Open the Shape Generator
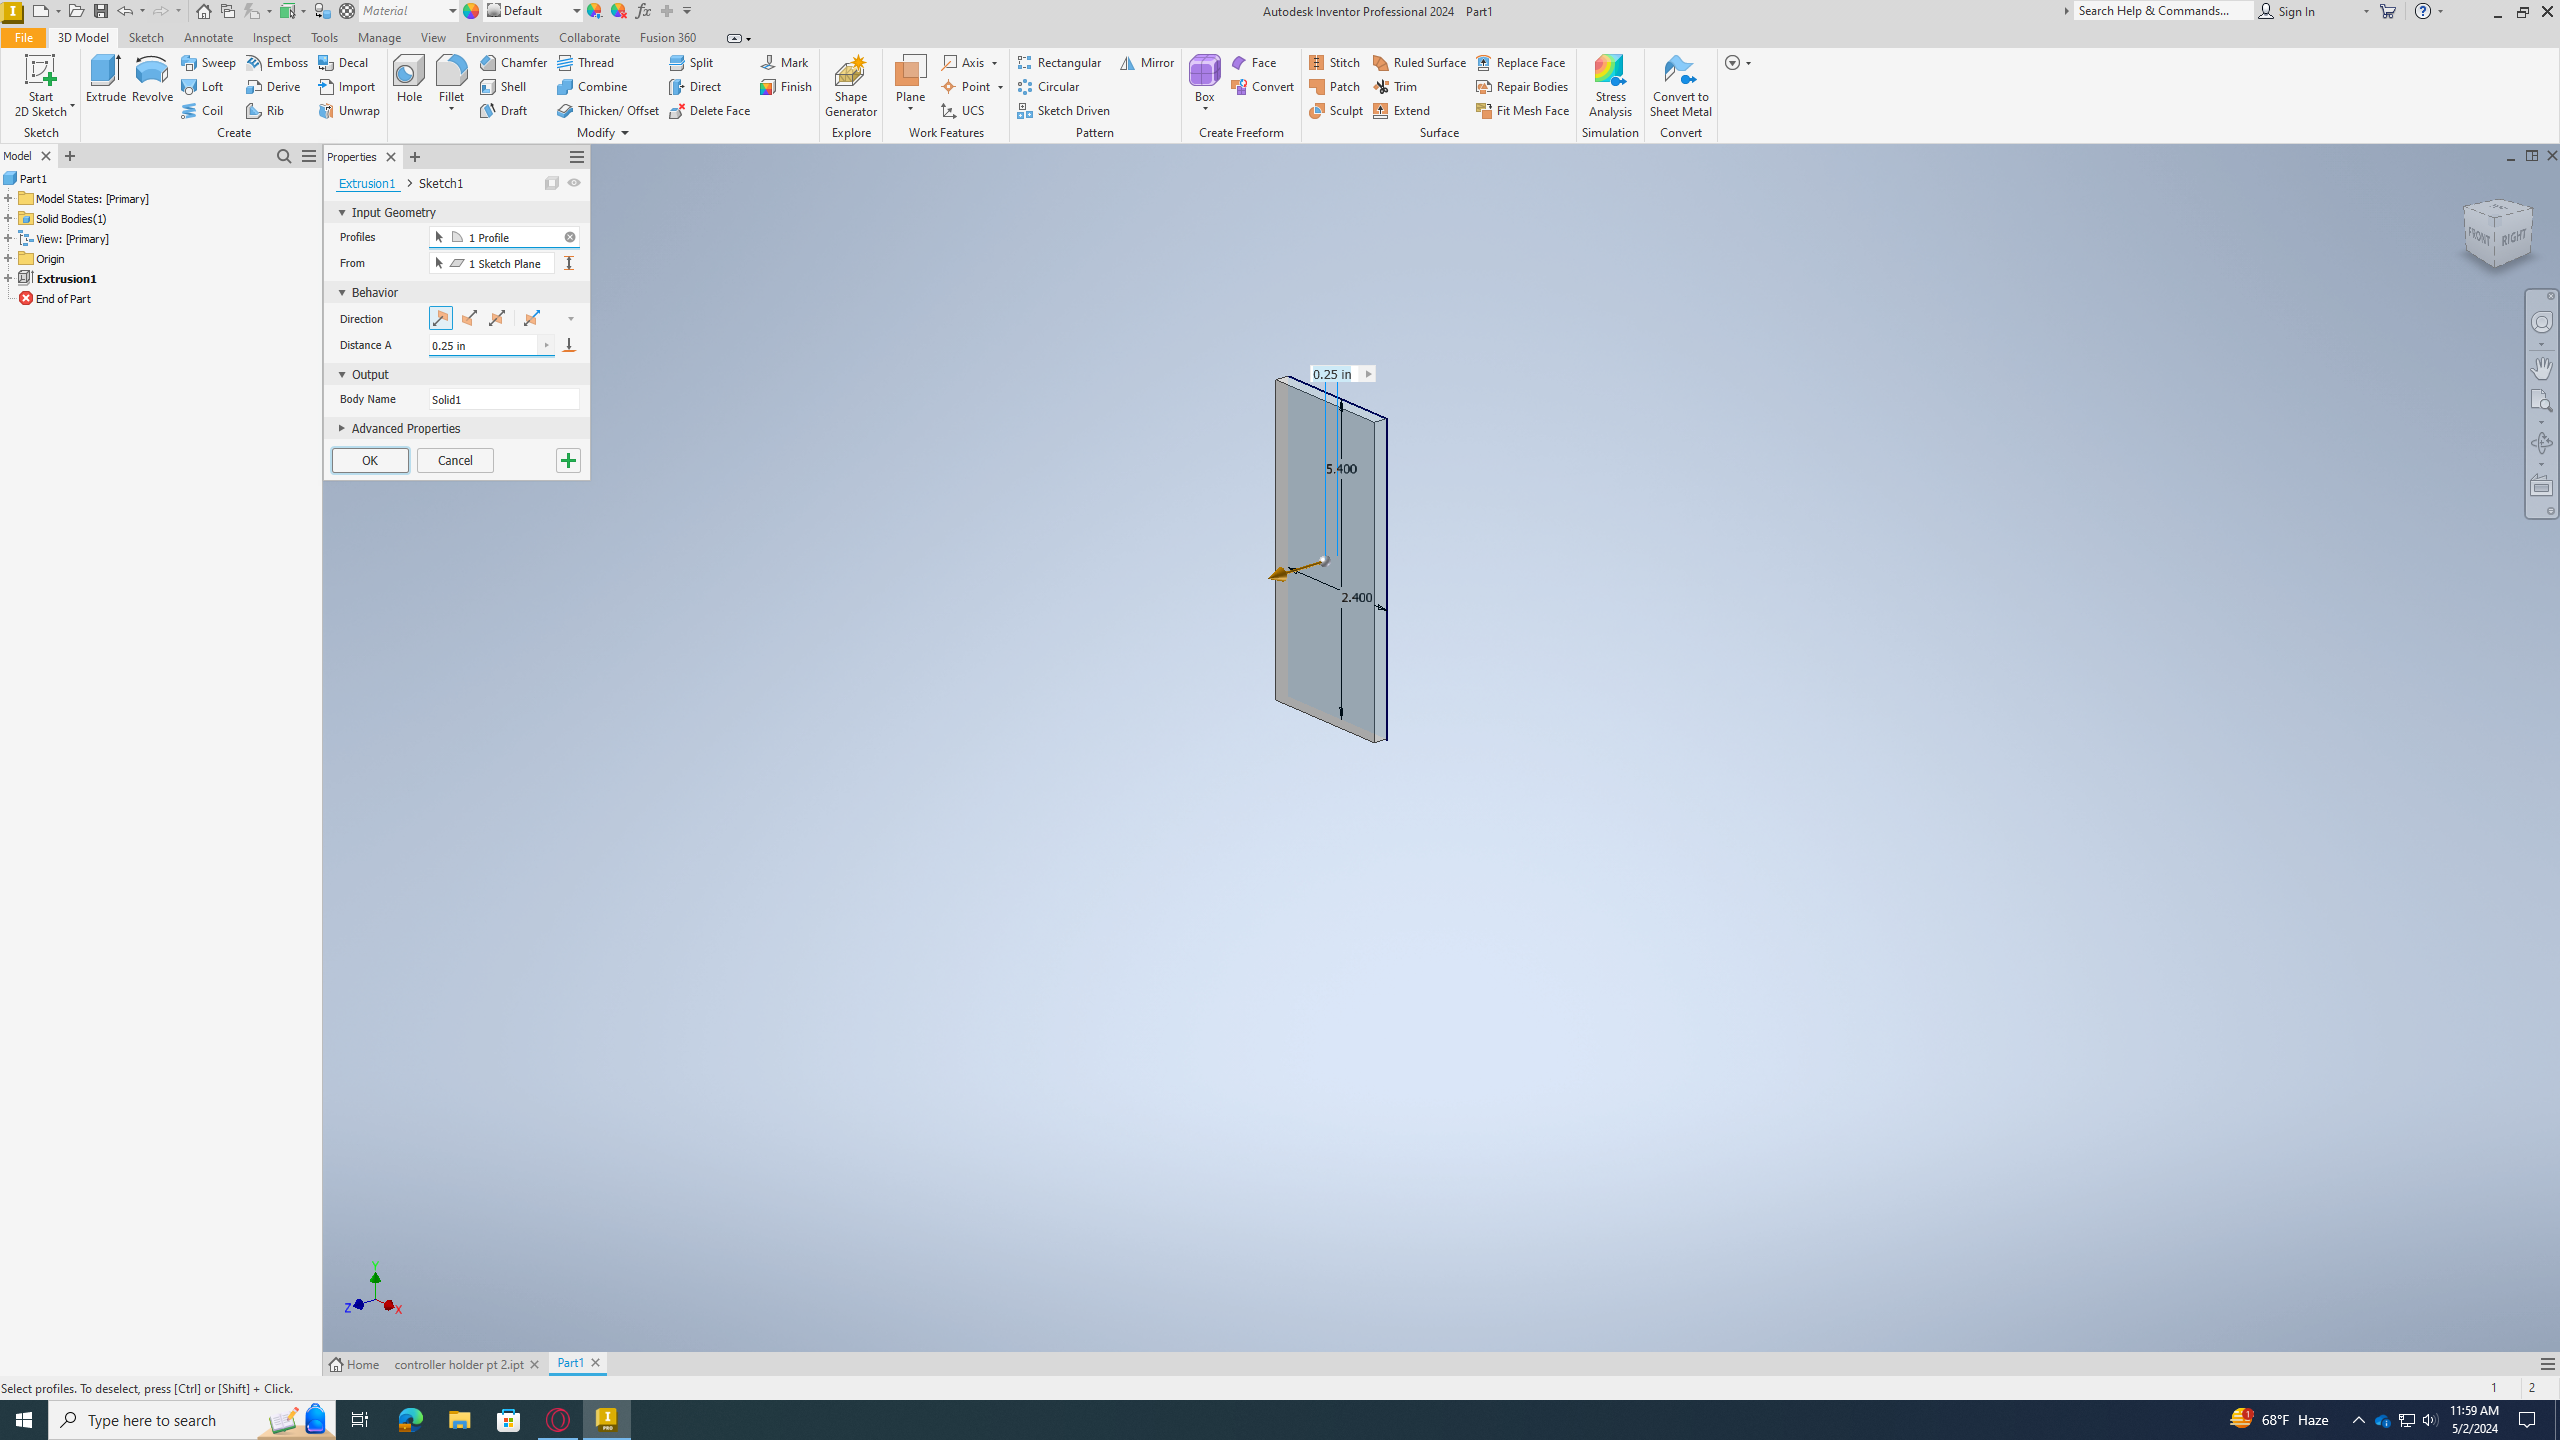This screenshot has width=2560, height=1440. (x=850, y=86)
